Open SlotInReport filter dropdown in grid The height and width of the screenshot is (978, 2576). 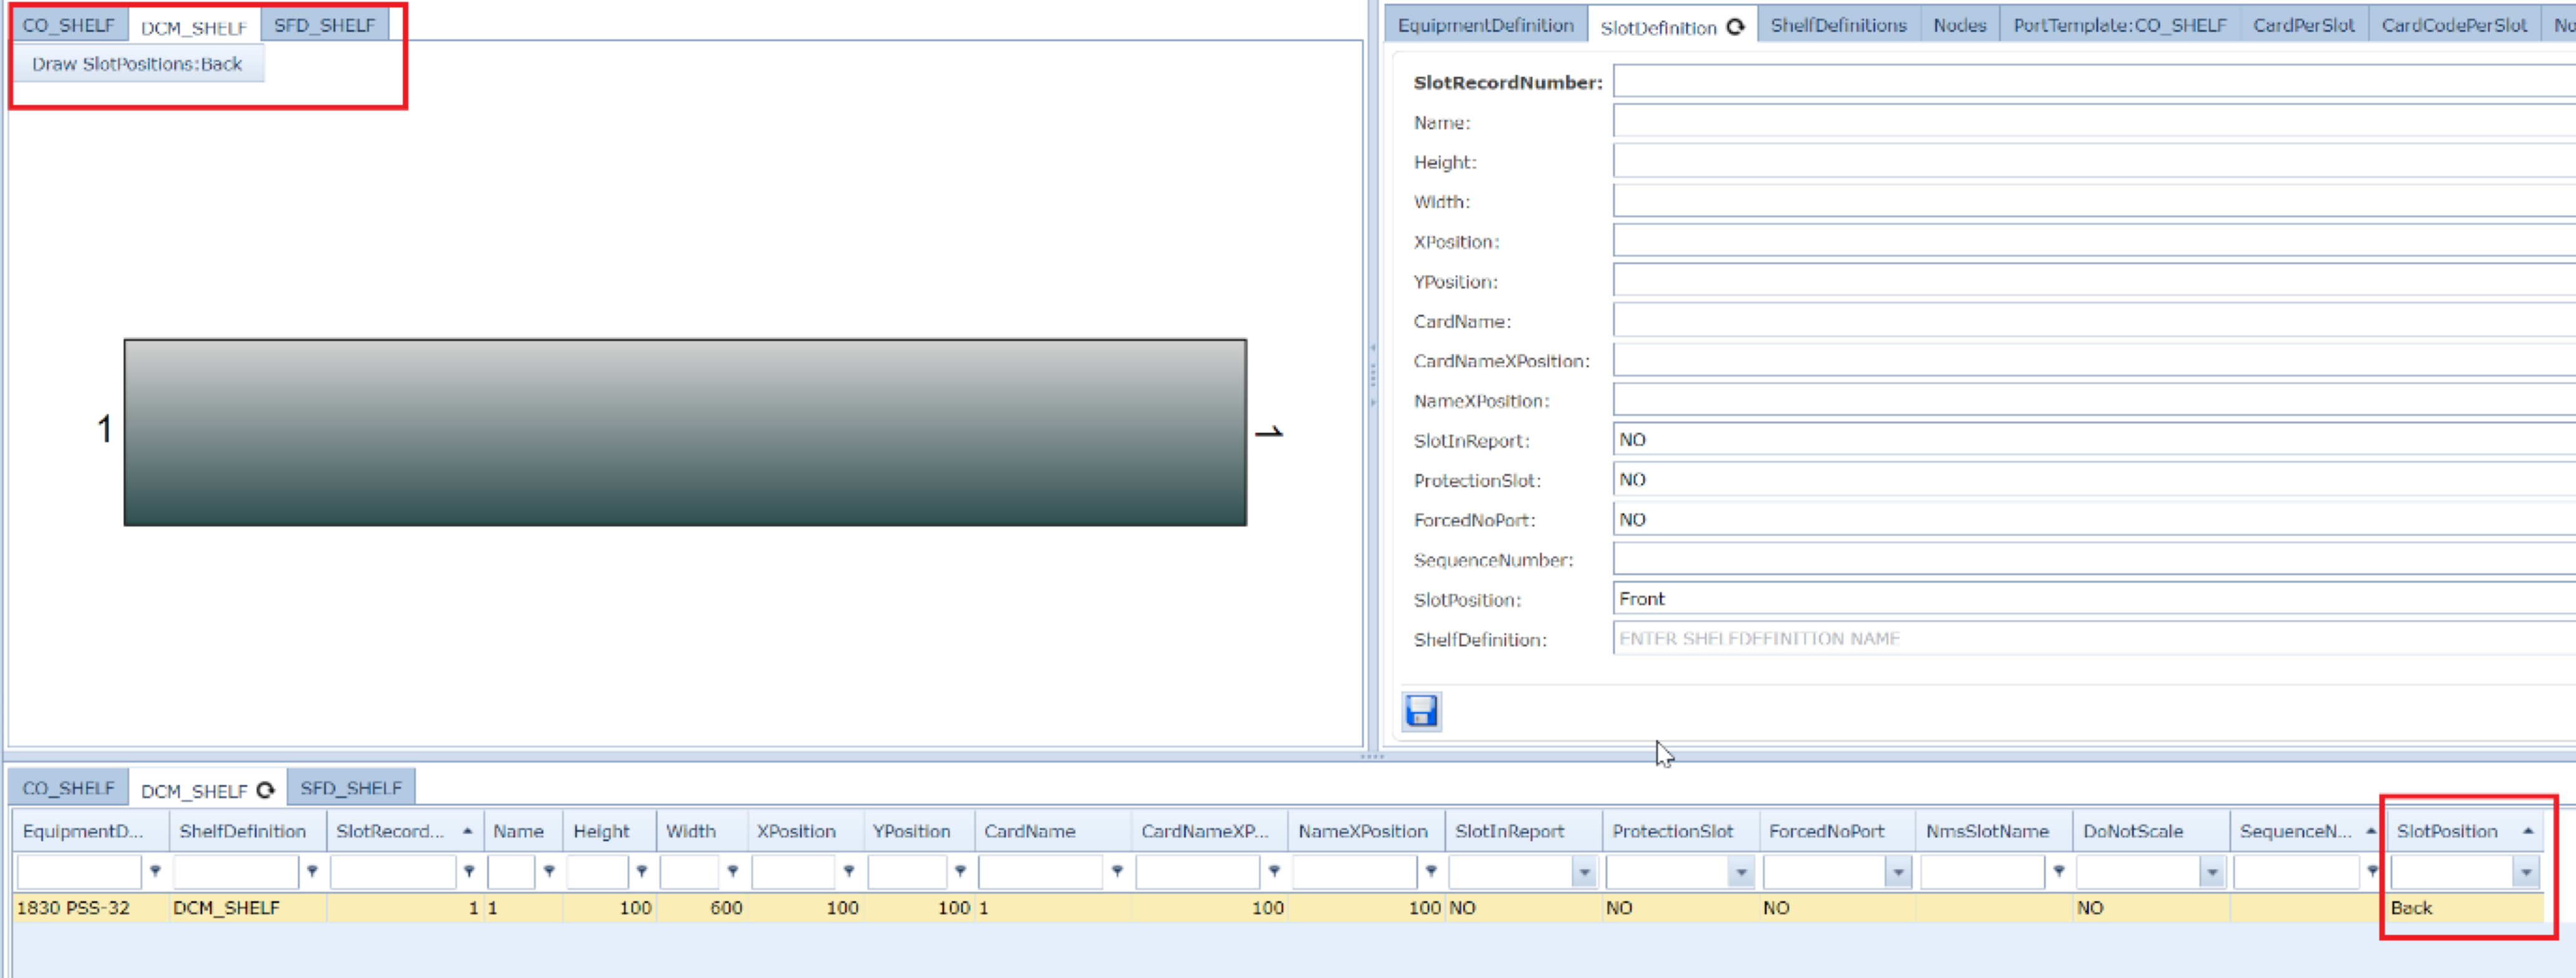point(1584,872)
